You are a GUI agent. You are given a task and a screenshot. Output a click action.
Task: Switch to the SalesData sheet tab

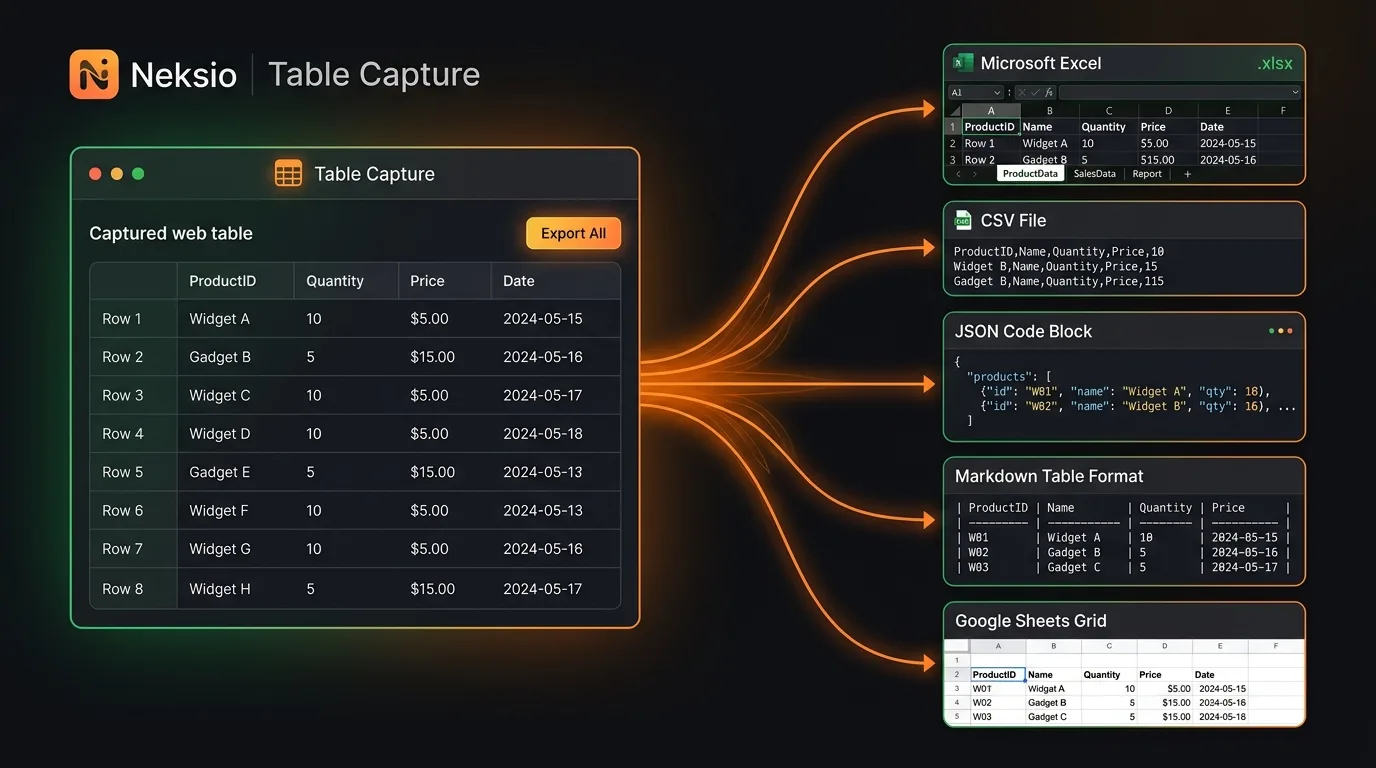pyautogui.click(x=1094, y=174)
